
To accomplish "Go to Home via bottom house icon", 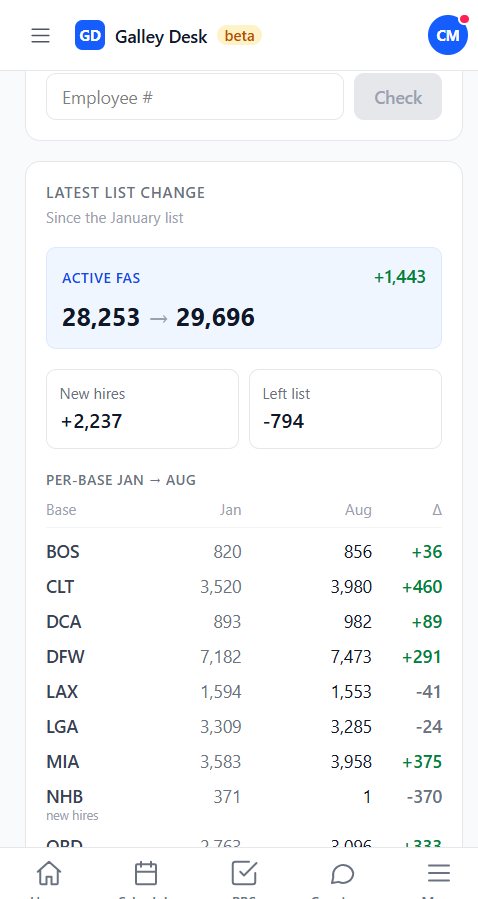I will pyautogui.click(x=49, y=874).
